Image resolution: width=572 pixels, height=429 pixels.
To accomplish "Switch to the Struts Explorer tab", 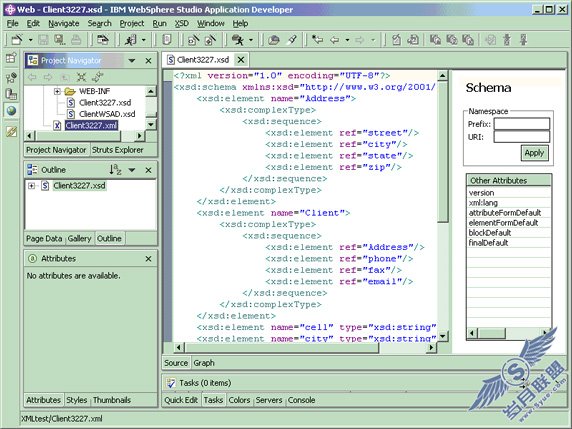I will click(117, 150).
